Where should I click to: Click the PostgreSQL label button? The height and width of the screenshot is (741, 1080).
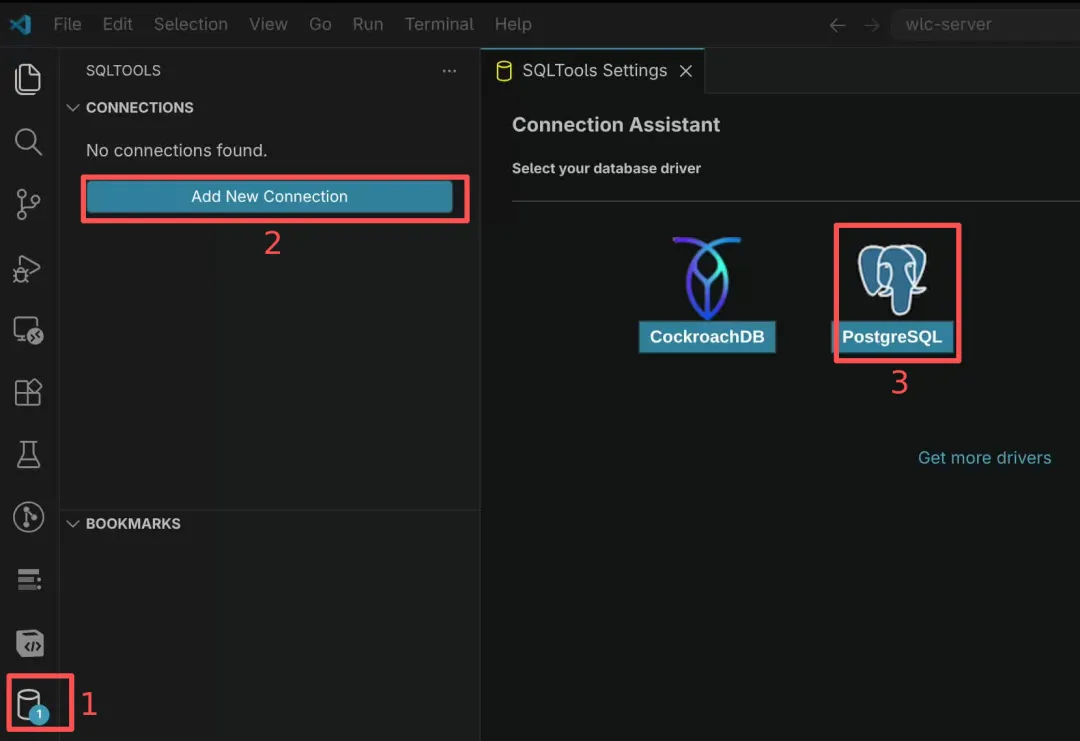(892, 337)
